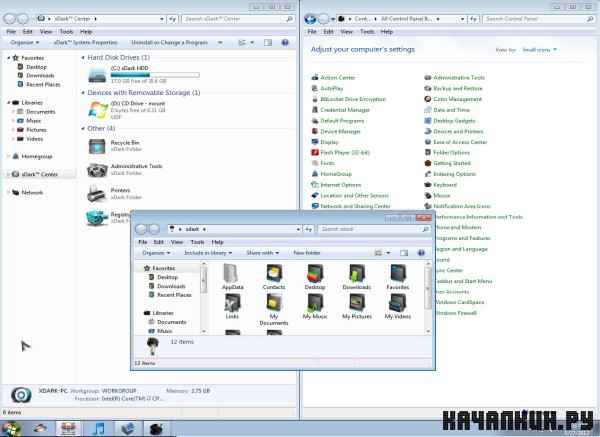
Task: Click the Search Control Panel field
Action: (x=538, y=19)
